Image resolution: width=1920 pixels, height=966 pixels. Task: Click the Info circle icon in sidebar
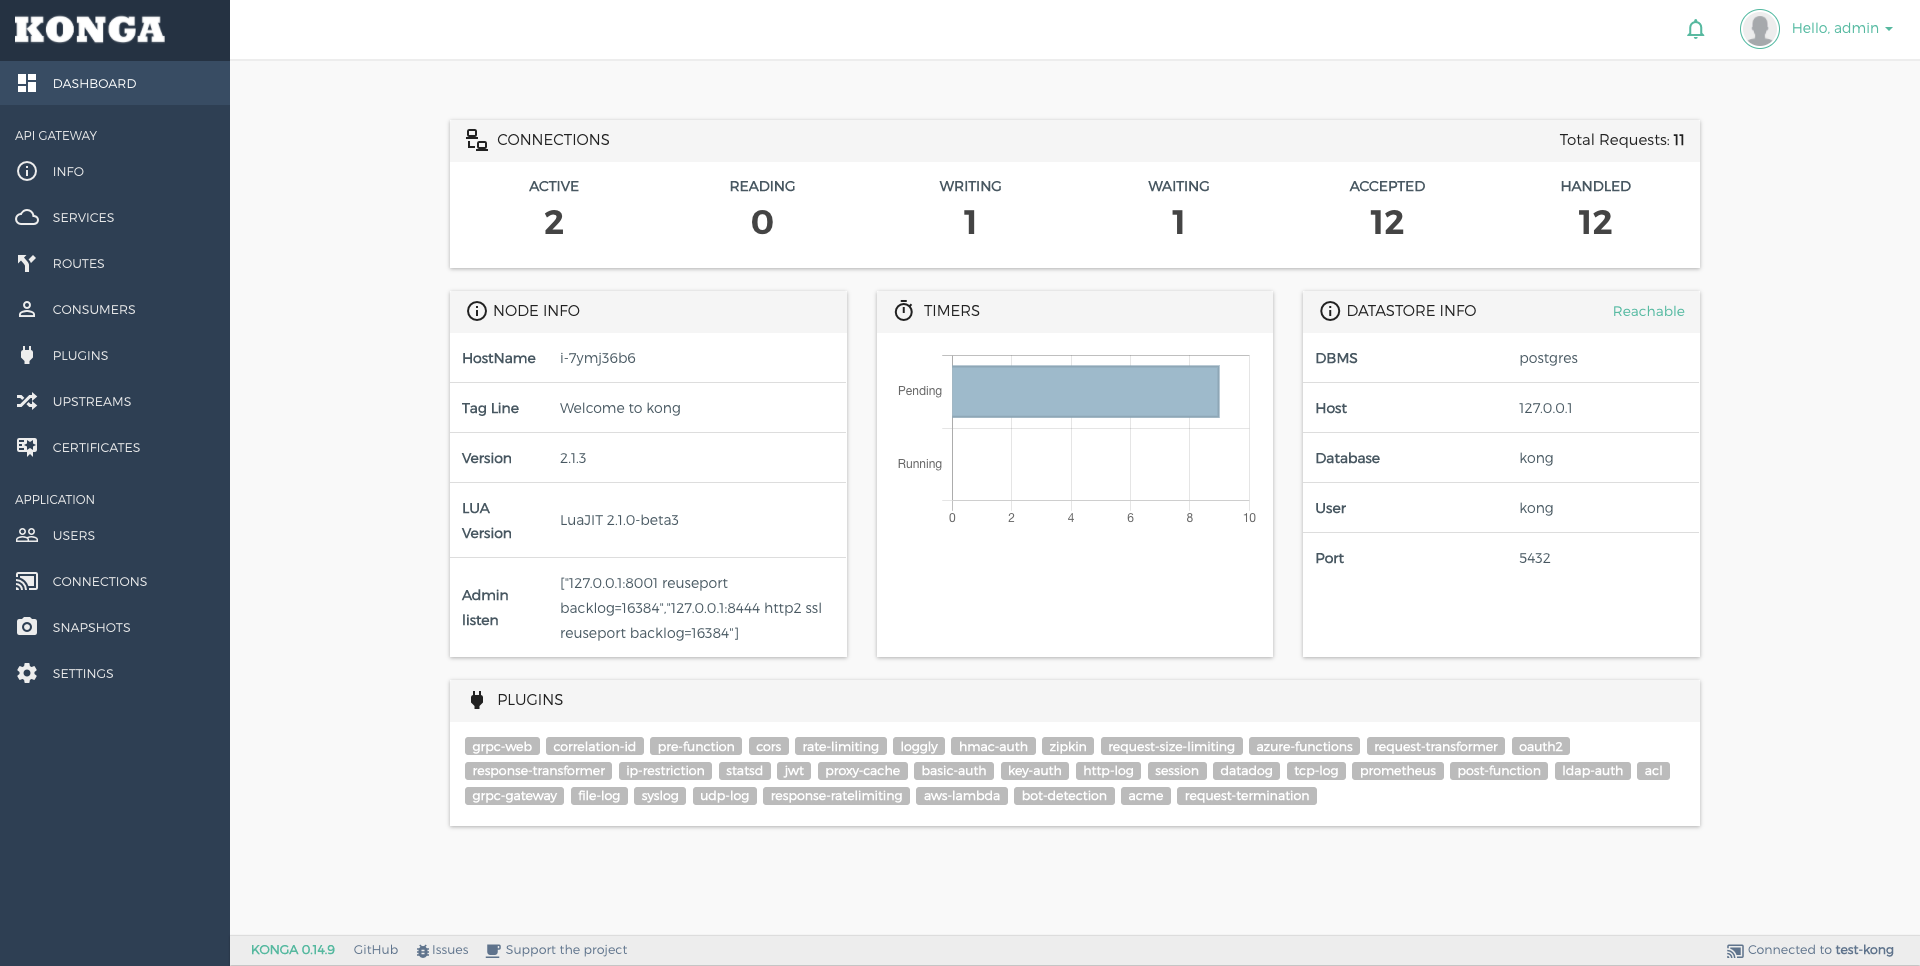point(27,171)
